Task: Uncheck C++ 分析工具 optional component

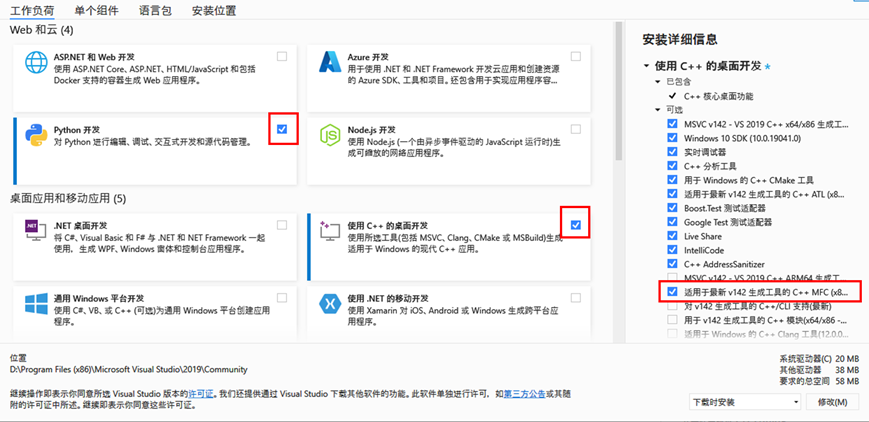Action: (672, 165)
